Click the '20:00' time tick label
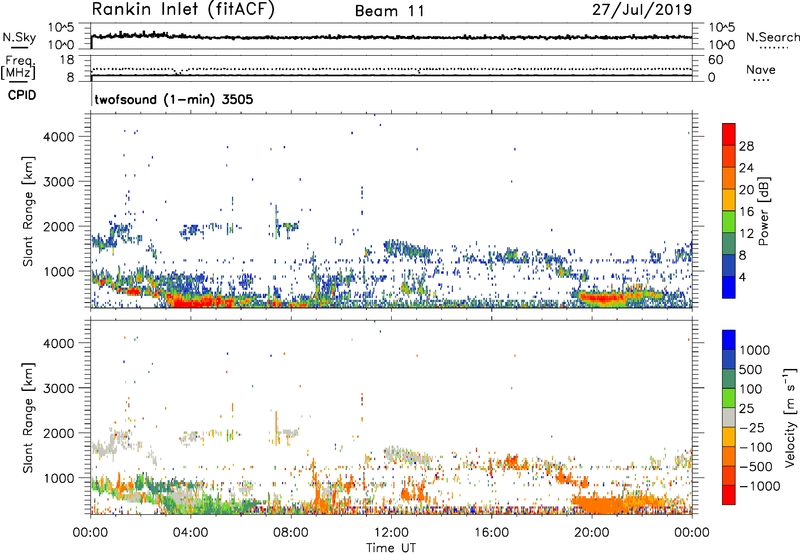Viewport: 800px width, 554px height. pos(591,533)
